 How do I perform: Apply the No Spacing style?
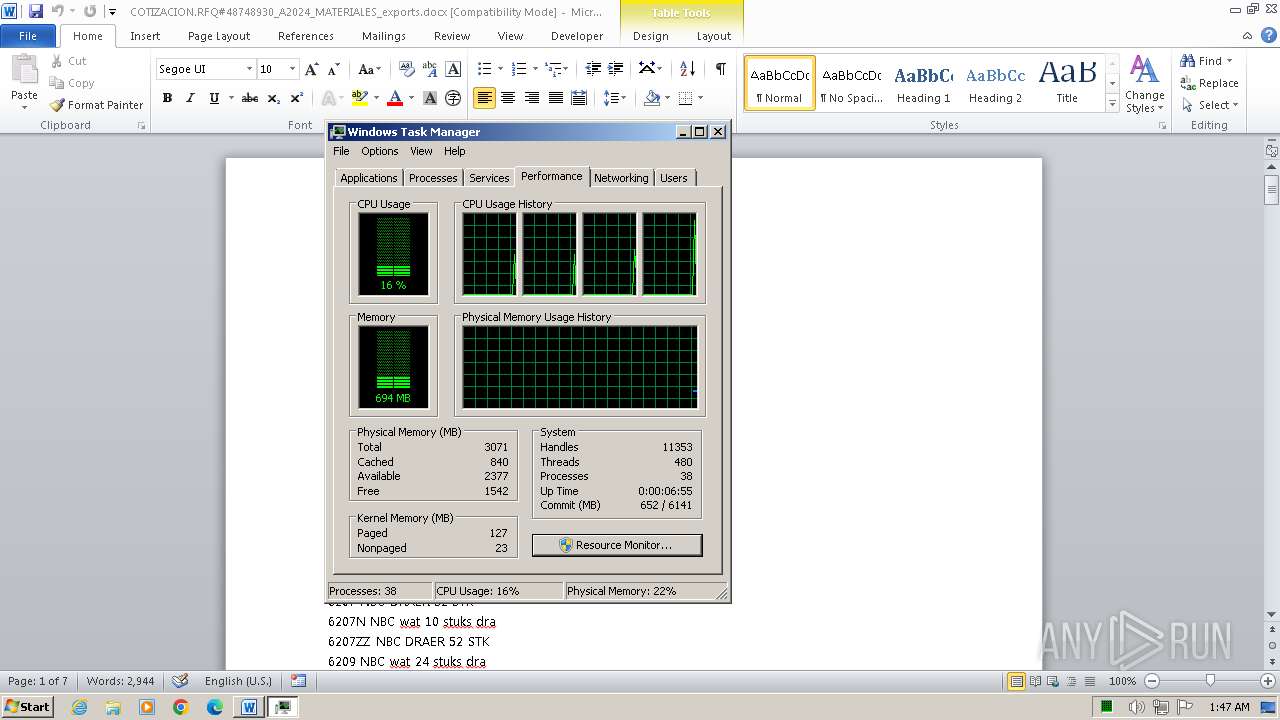(851, 83)
